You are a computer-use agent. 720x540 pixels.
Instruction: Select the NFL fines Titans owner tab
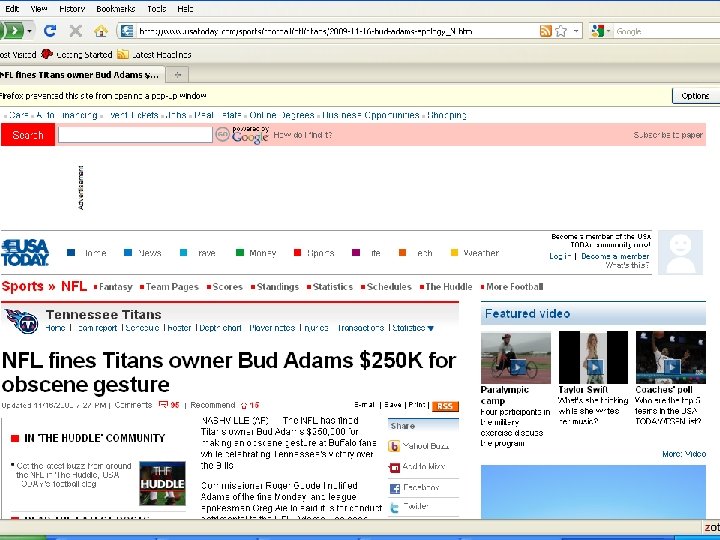[x=80, y=74]
